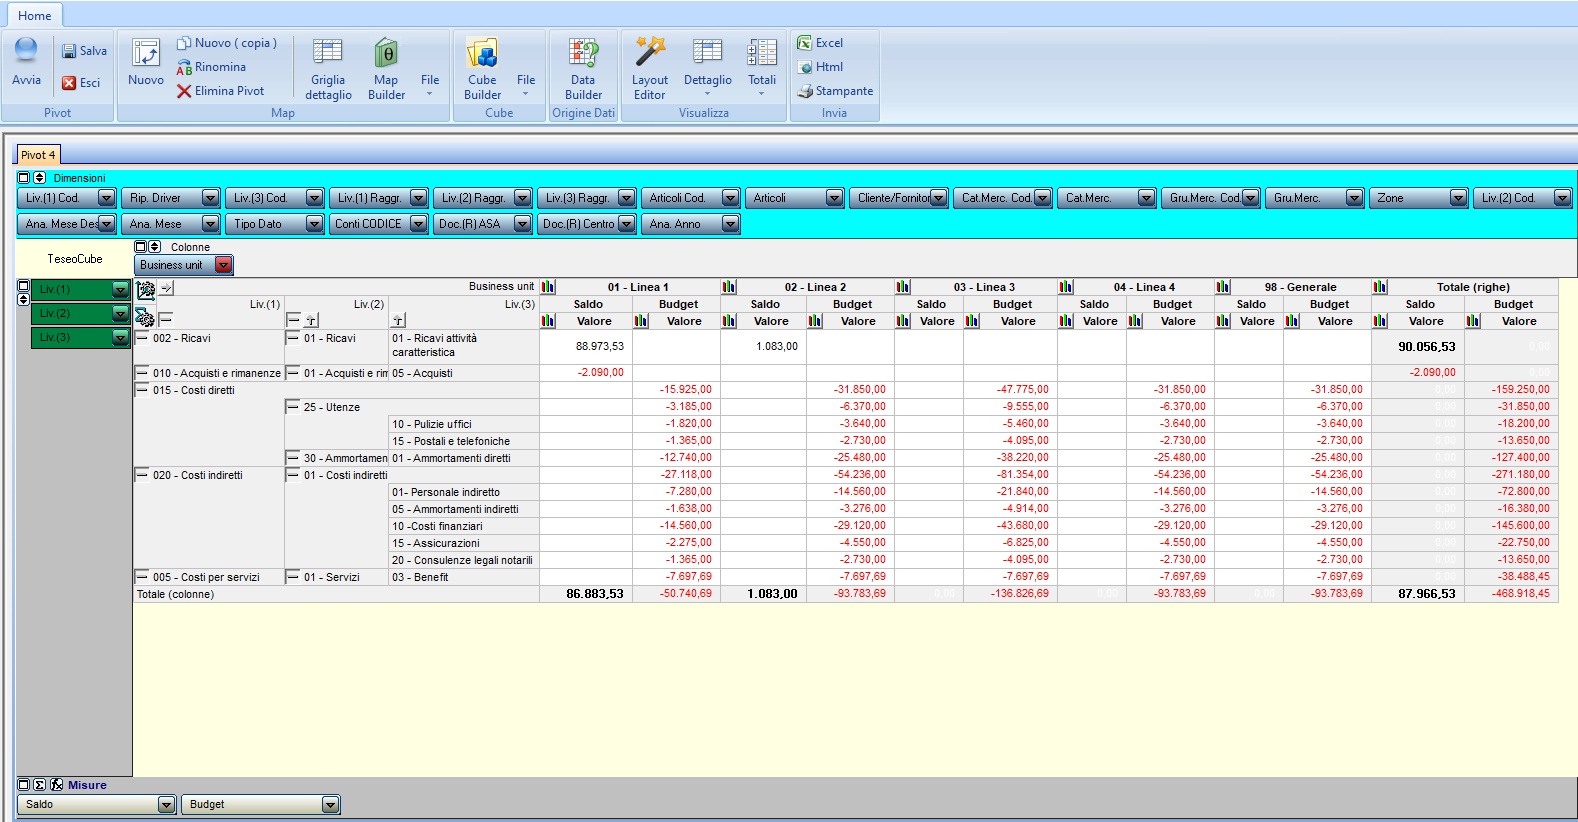Click chart icon beside Totale (righe)
The width and height of the screenshot is (1578, 822).
[1380, 287]
